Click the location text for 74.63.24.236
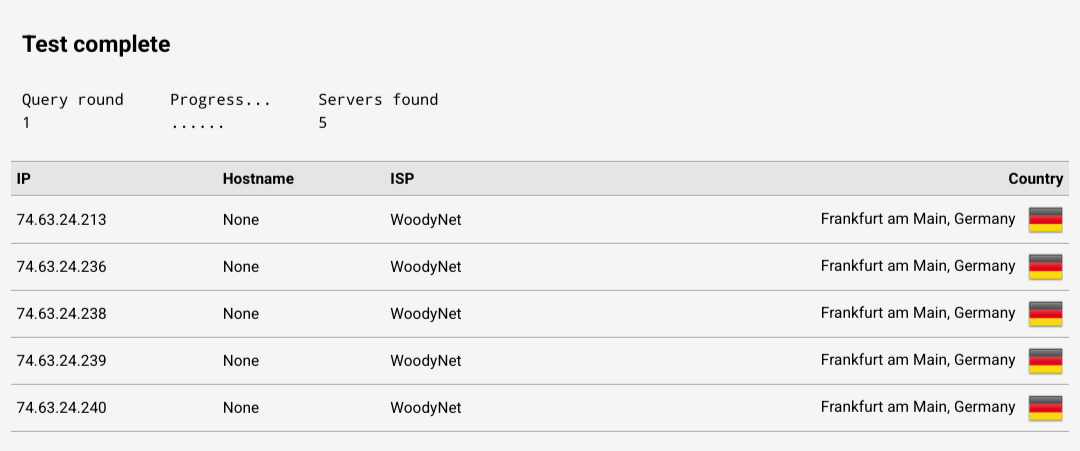 coord(917,266)
